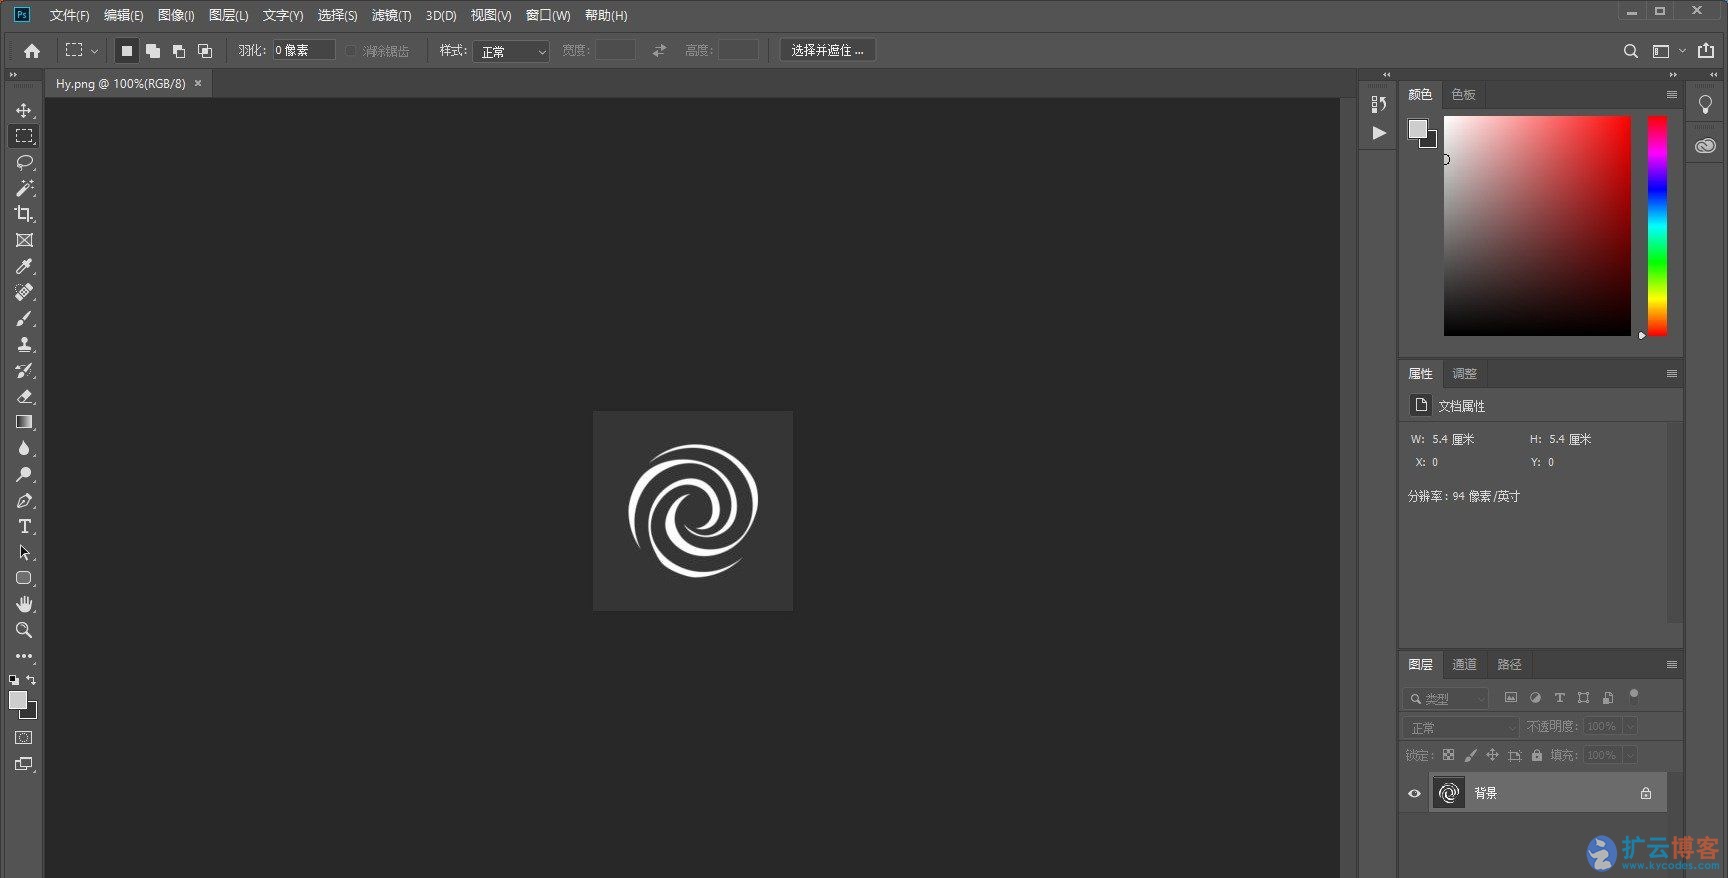Open the workspace switcher dropdown
This screenshot has height=878, width=1728.
1667,51
